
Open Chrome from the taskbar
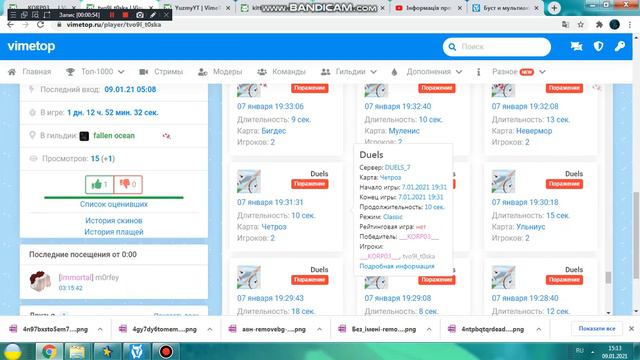[49, 351]
